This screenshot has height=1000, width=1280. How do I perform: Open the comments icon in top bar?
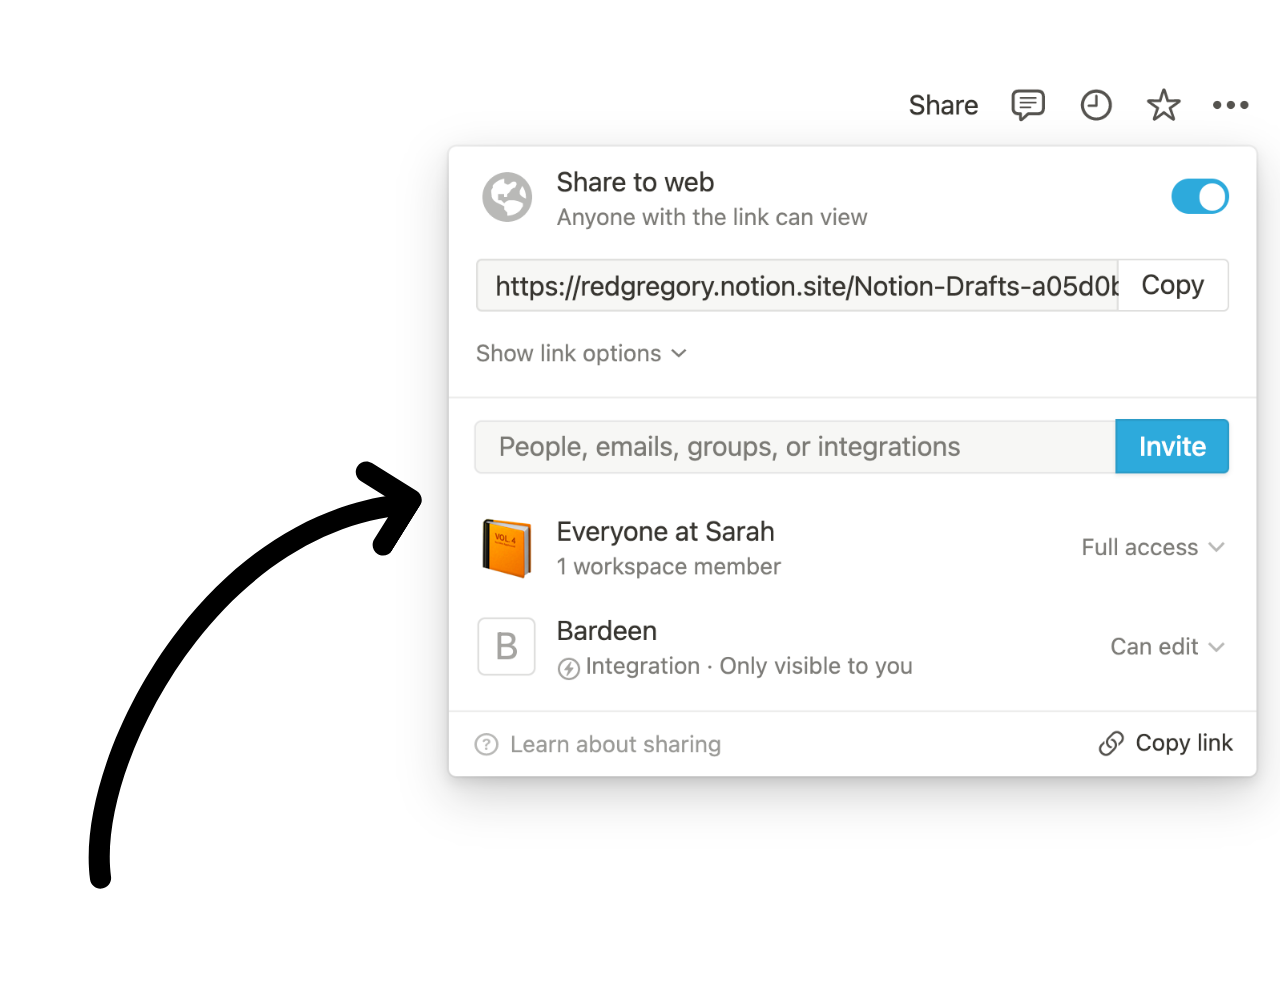[1028, 105]
